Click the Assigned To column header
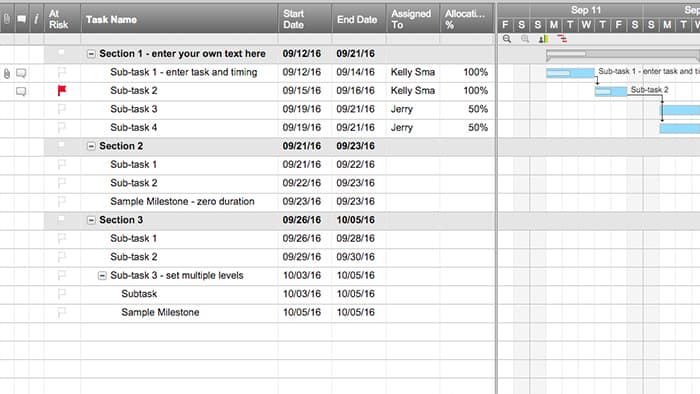This screenshot has width=700, height=394. coord(412,19)
